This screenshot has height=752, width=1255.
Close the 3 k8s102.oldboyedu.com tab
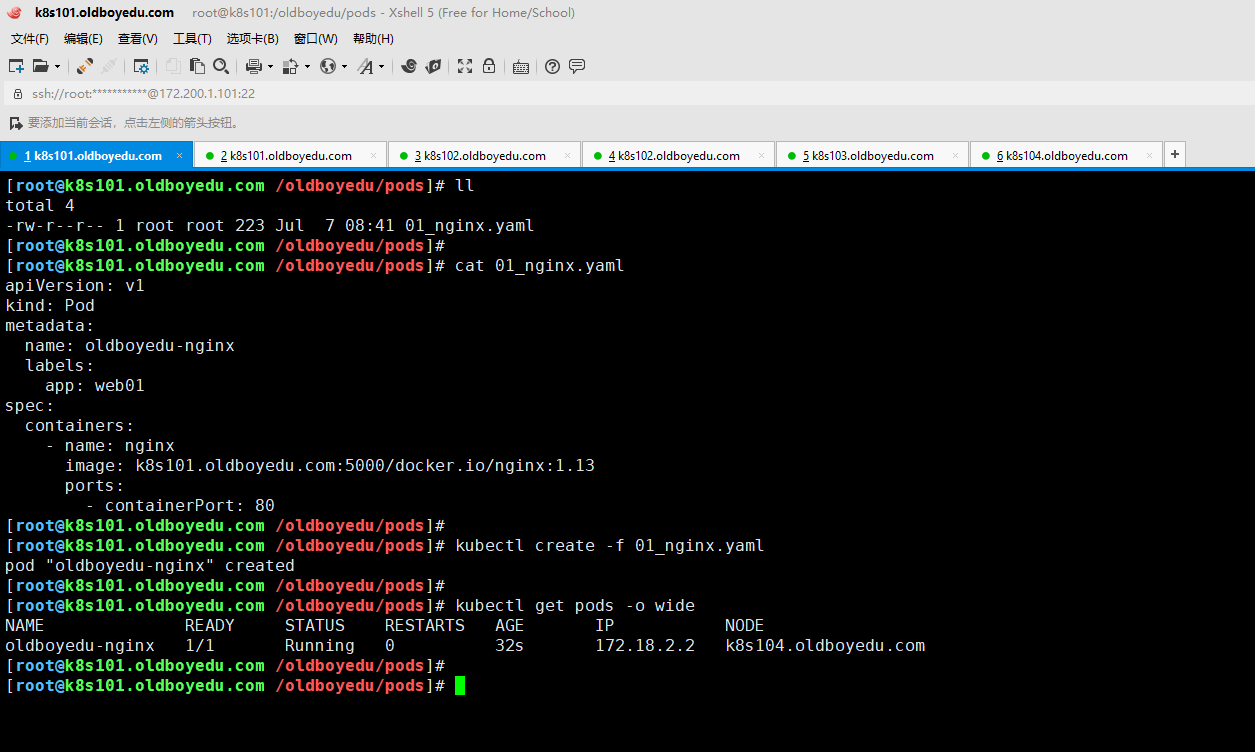tap(567, 156)
